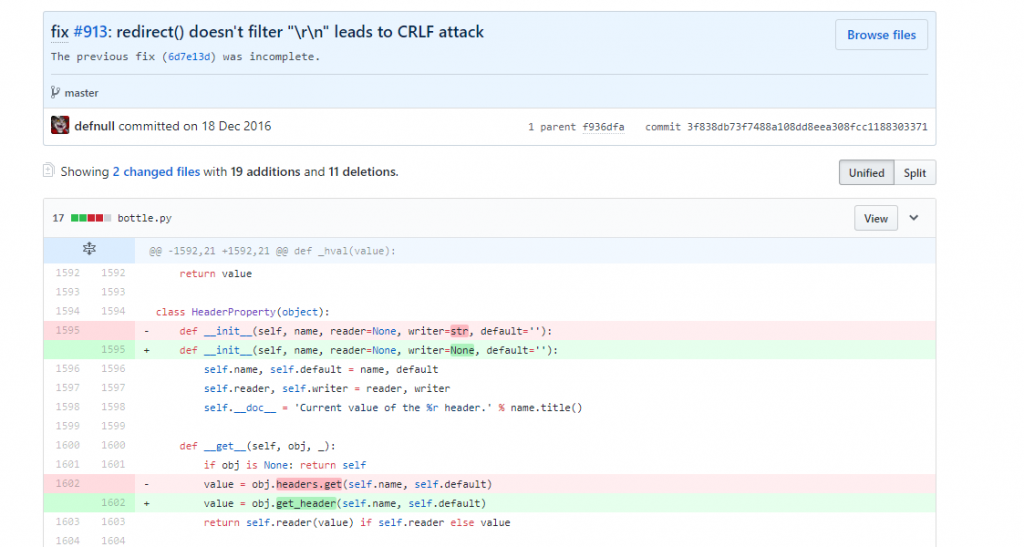The height and width of the screenshot is (547, 1024).
Task: Open the defnull author profile link
Action: [x=95, y=127]
